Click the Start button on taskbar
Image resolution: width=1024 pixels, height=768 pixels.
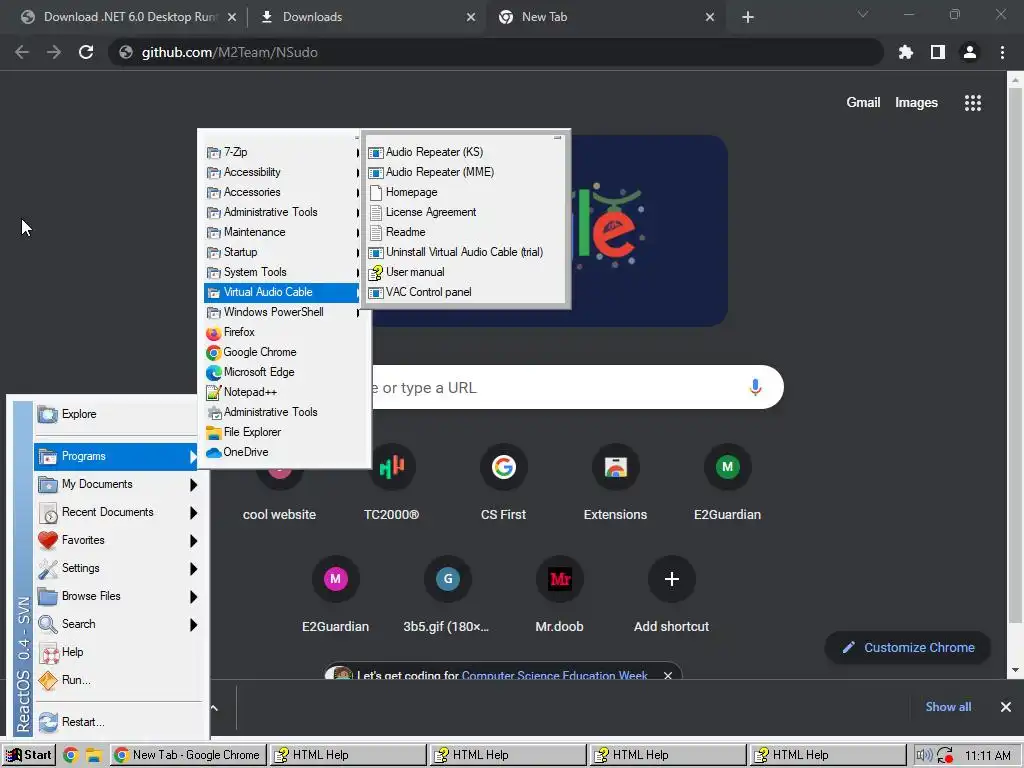[29, 755]
